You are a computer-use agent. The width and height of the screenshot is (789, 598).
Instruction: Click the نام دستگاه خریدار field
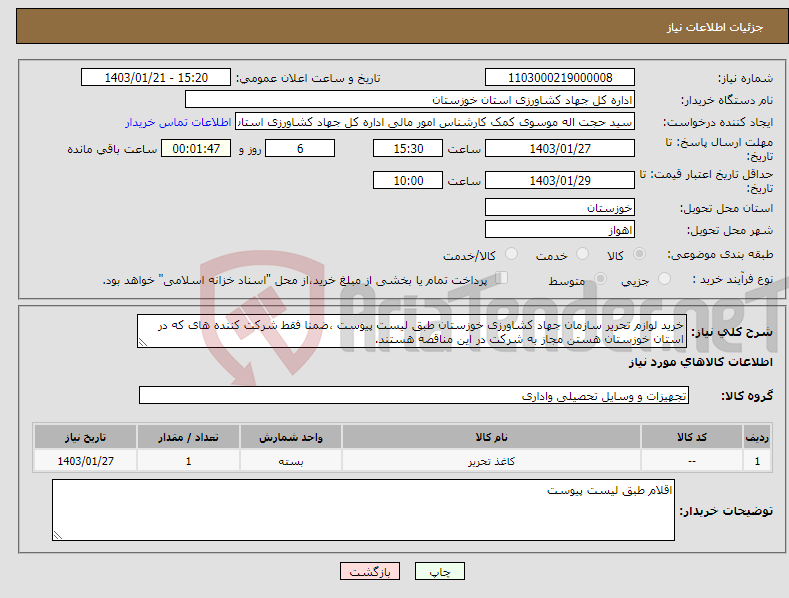[410, 100]
